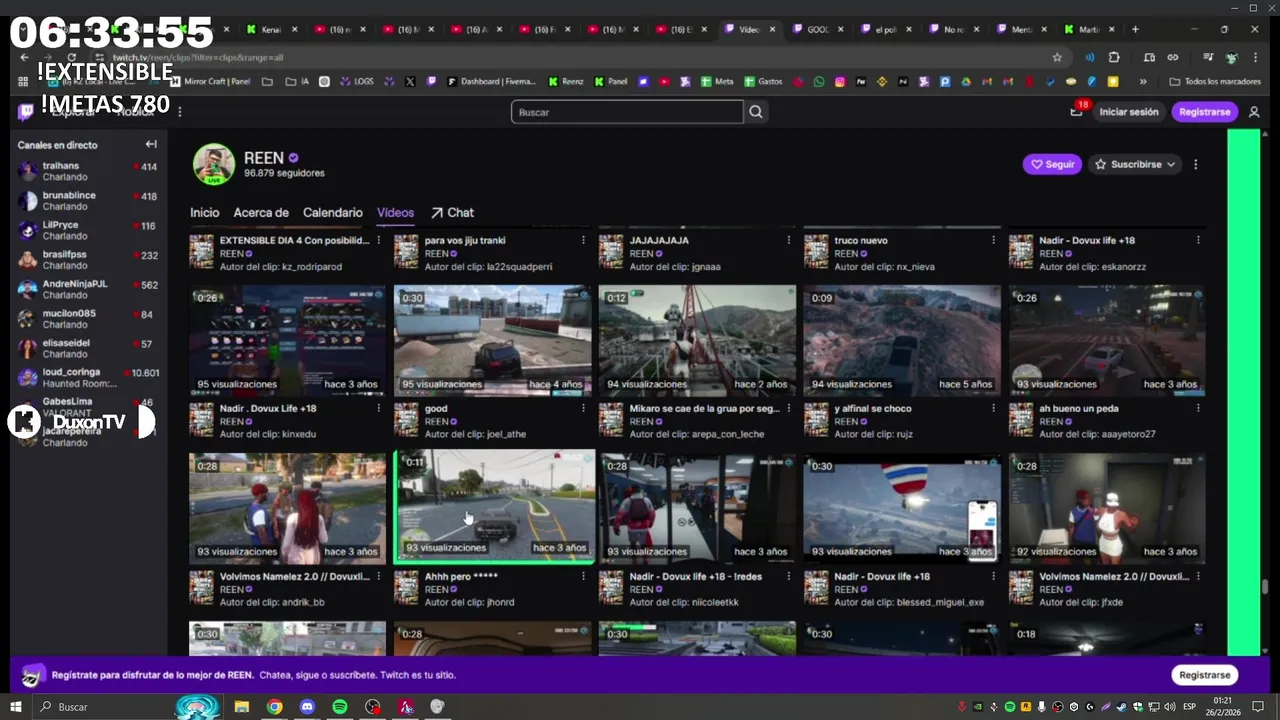Image resolution: width=1280 pixels, height=720 pixels.
Task: Switch to the Kenai browser tab
Action: pyautogui.click(x=272, y=29)
